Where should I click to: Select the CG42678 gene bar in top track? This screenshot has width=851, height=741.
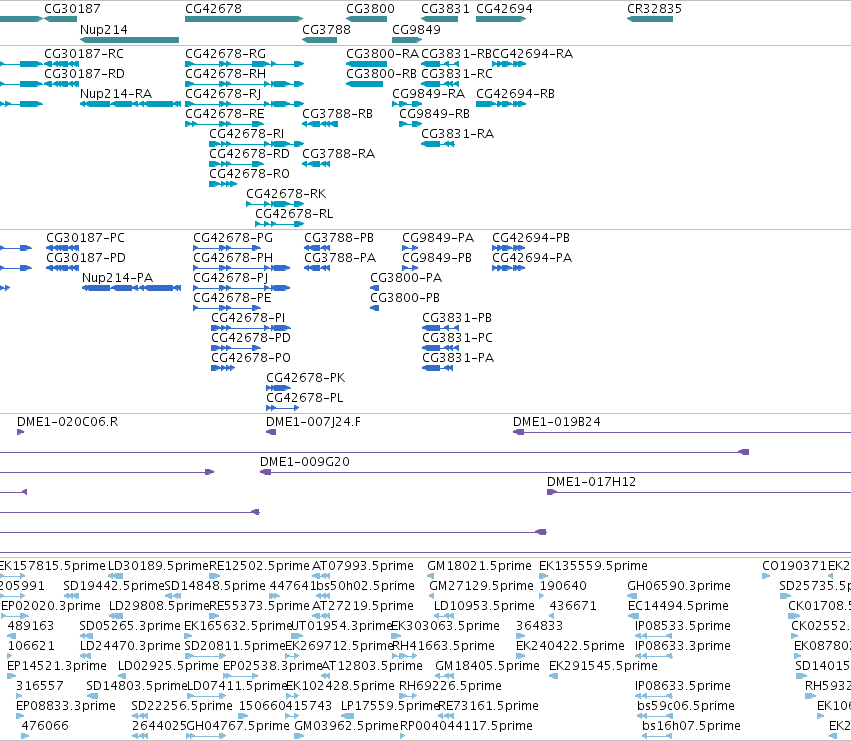click(x=244, y=19)
